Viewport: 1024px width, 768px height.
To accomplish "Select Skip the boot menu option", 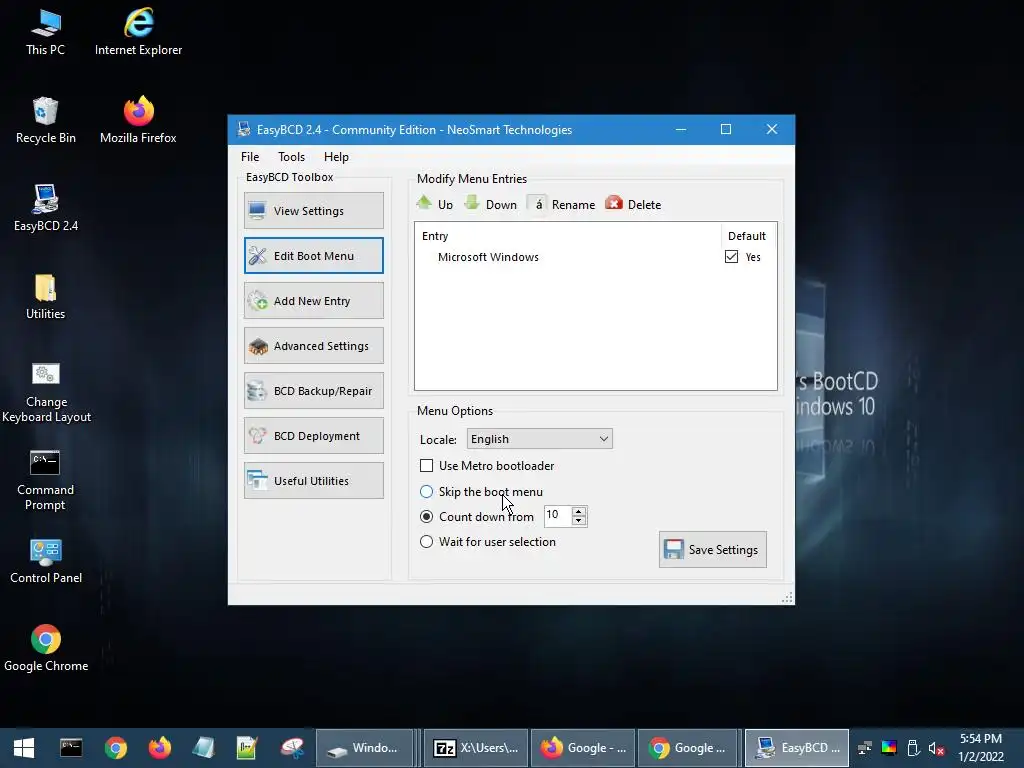I will coord(426,491).
